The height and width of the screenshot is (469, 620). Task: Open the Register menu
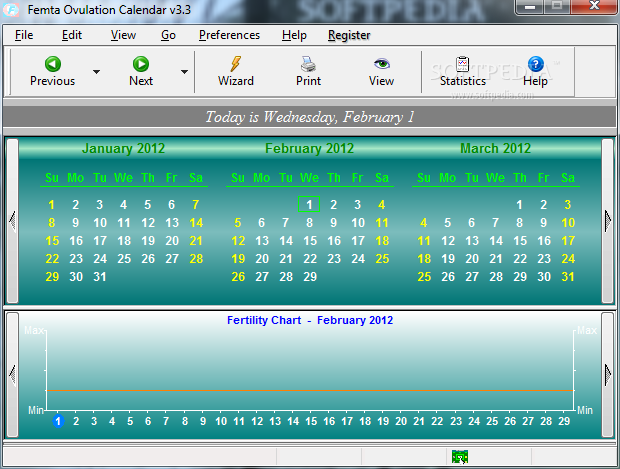[x=349, y=35]
